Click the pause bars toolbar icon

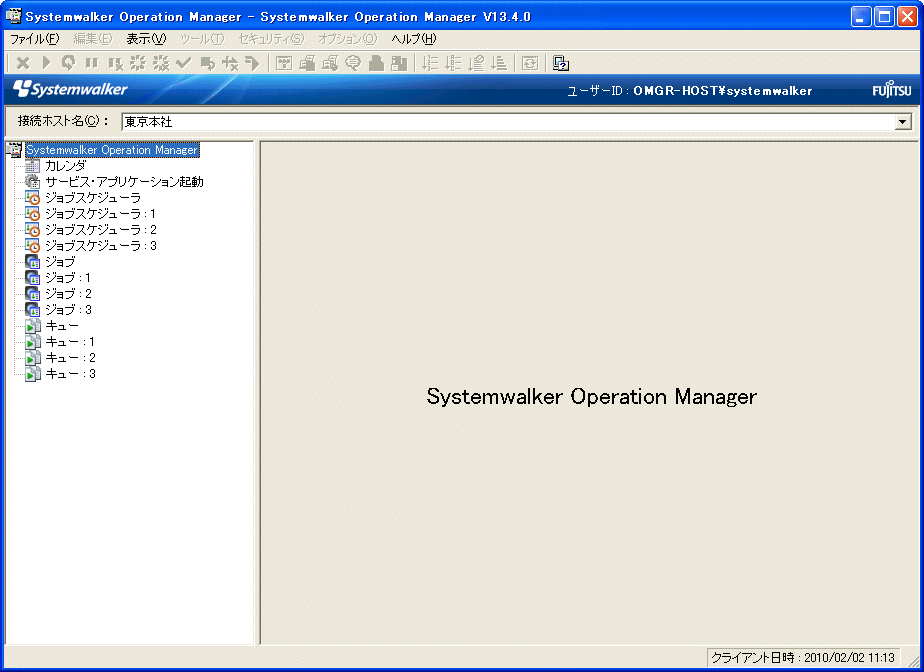tap(91, 62)
